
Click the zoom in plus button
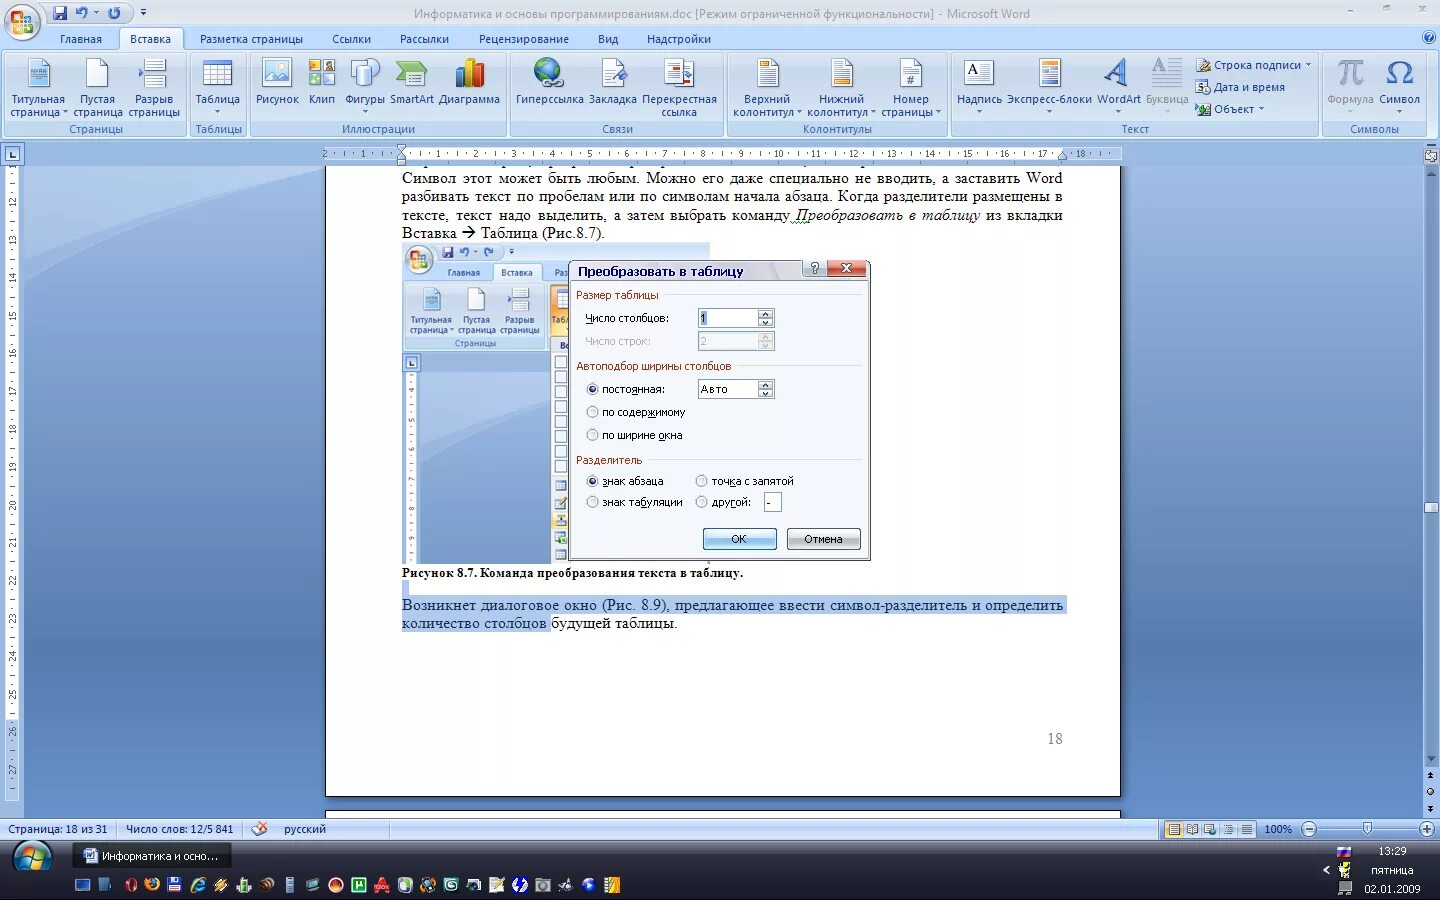click(1427, 829)
